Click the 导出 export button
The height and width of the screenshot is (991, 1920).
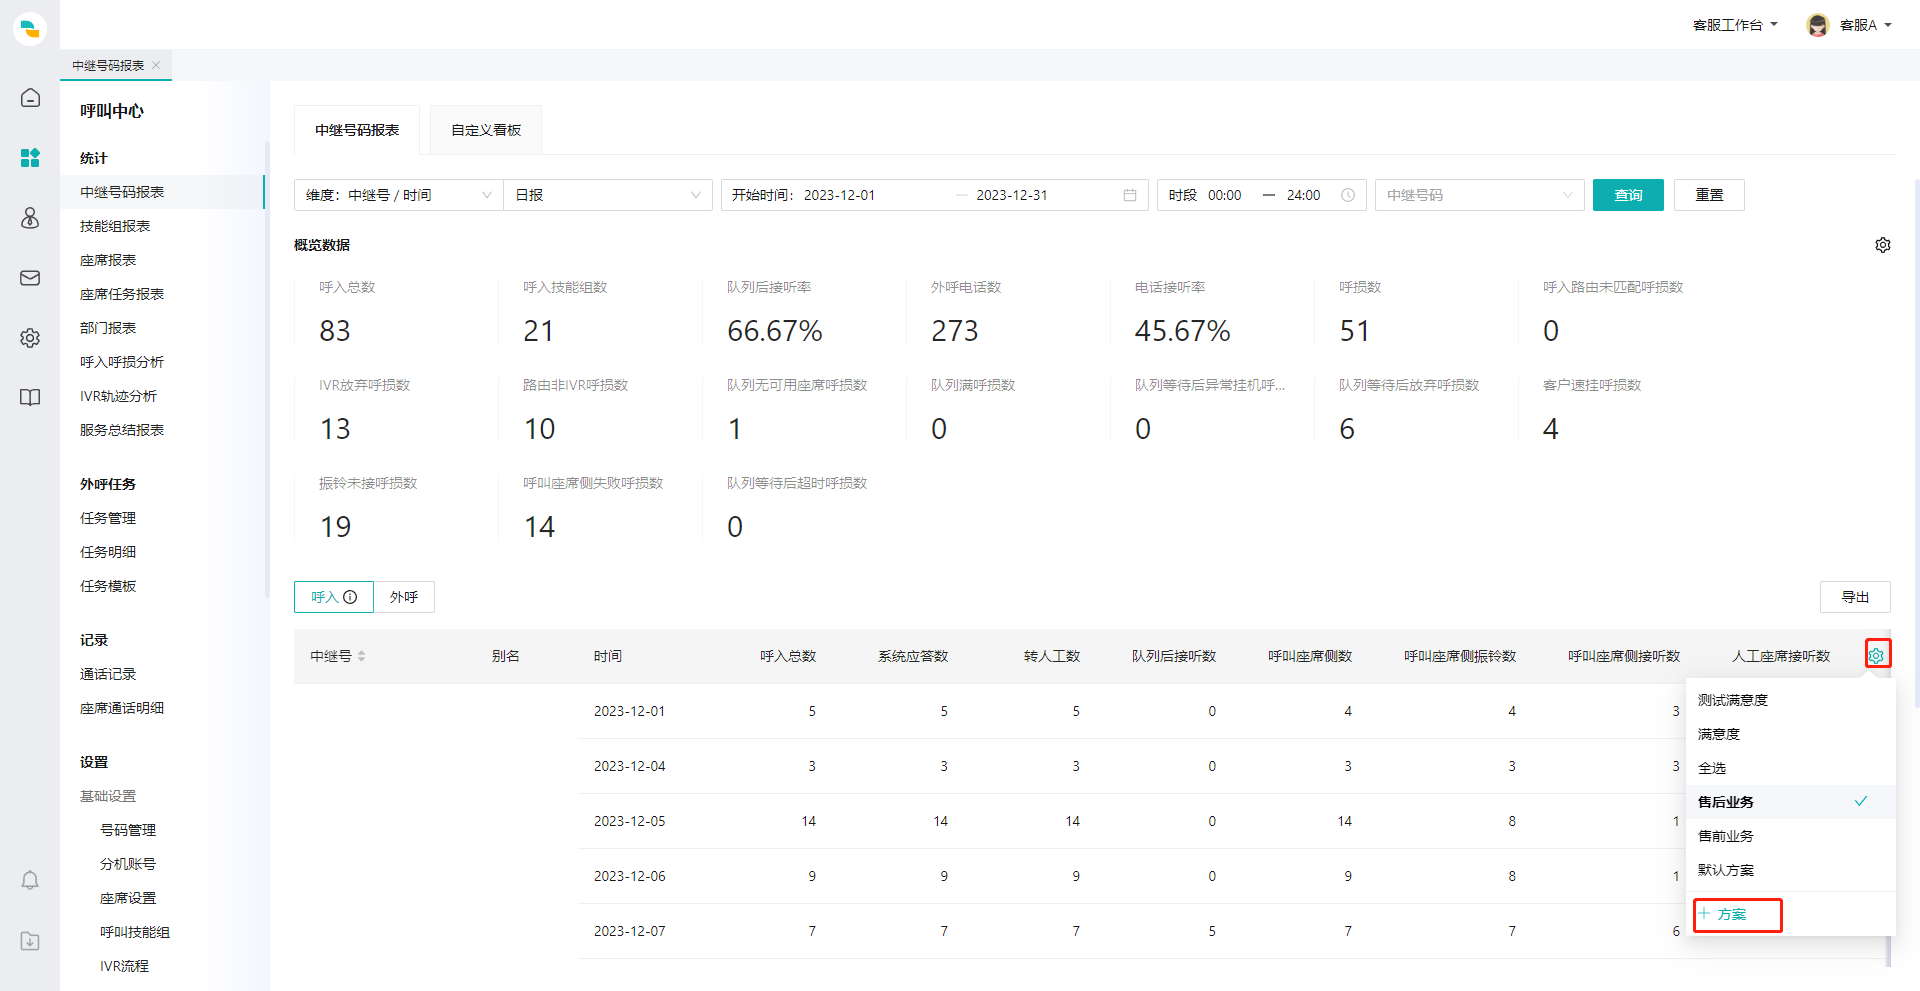click(1855, 597)
